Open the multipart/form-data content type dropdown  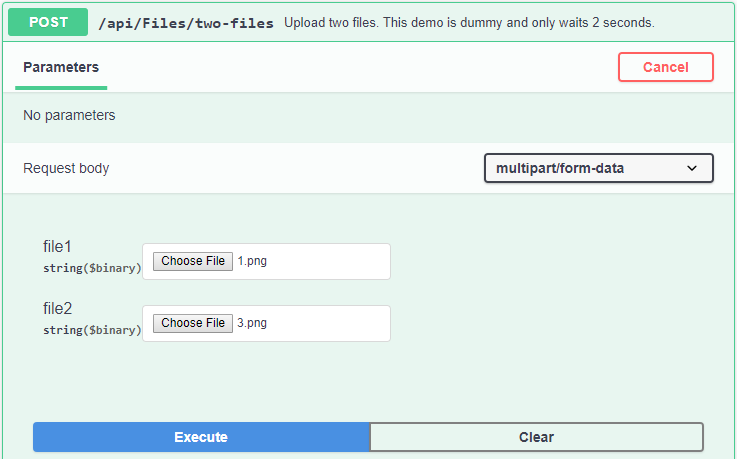click(599, 168)
